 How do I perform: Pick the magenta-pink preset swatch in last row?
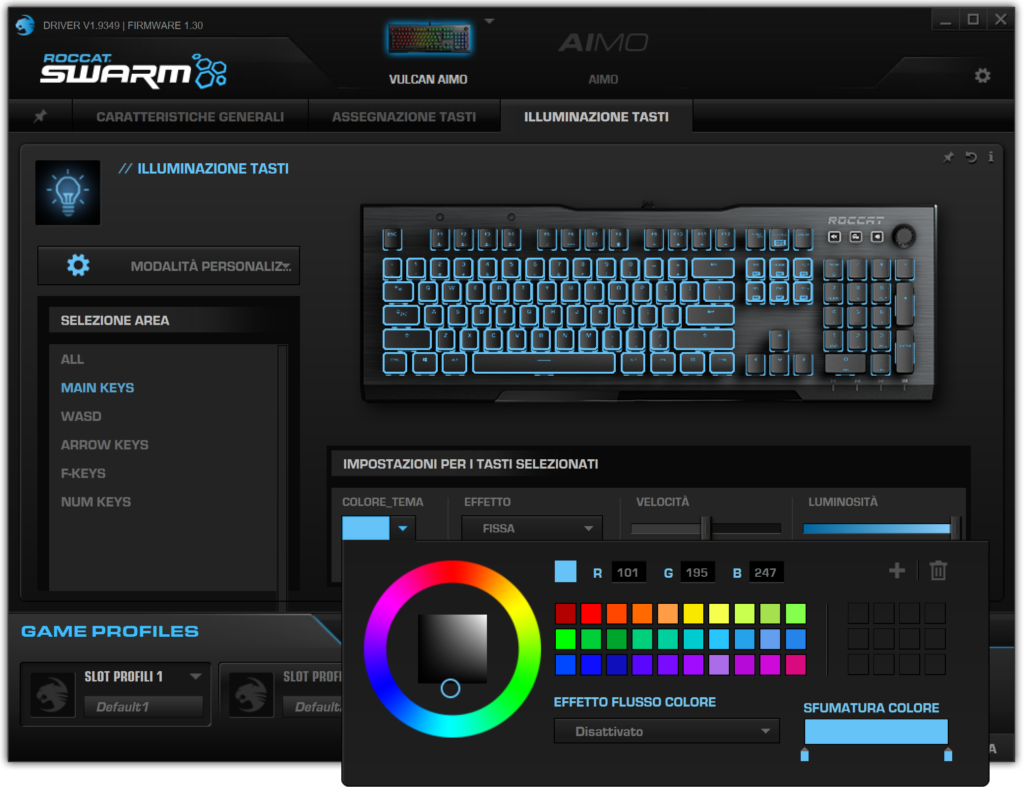[x=795, y=664]
